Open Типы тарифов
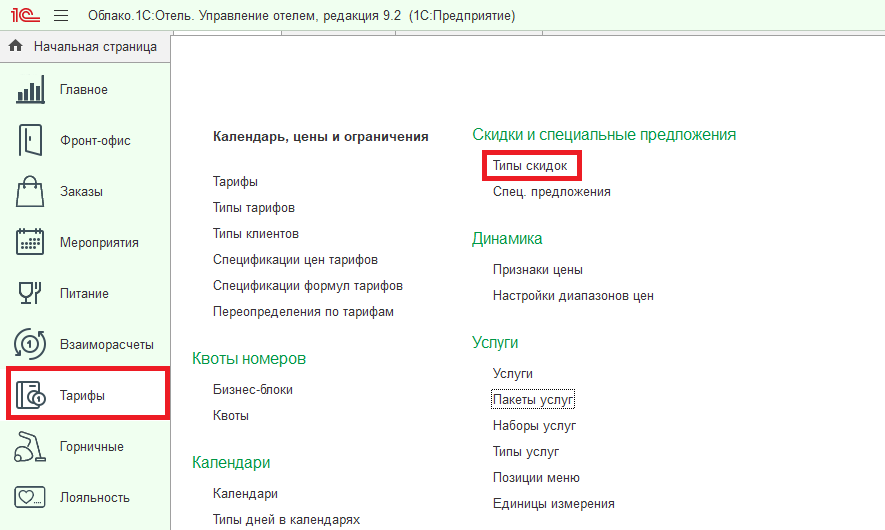The width and height of the screenshot is (885, 530). [x=253, y=208]
